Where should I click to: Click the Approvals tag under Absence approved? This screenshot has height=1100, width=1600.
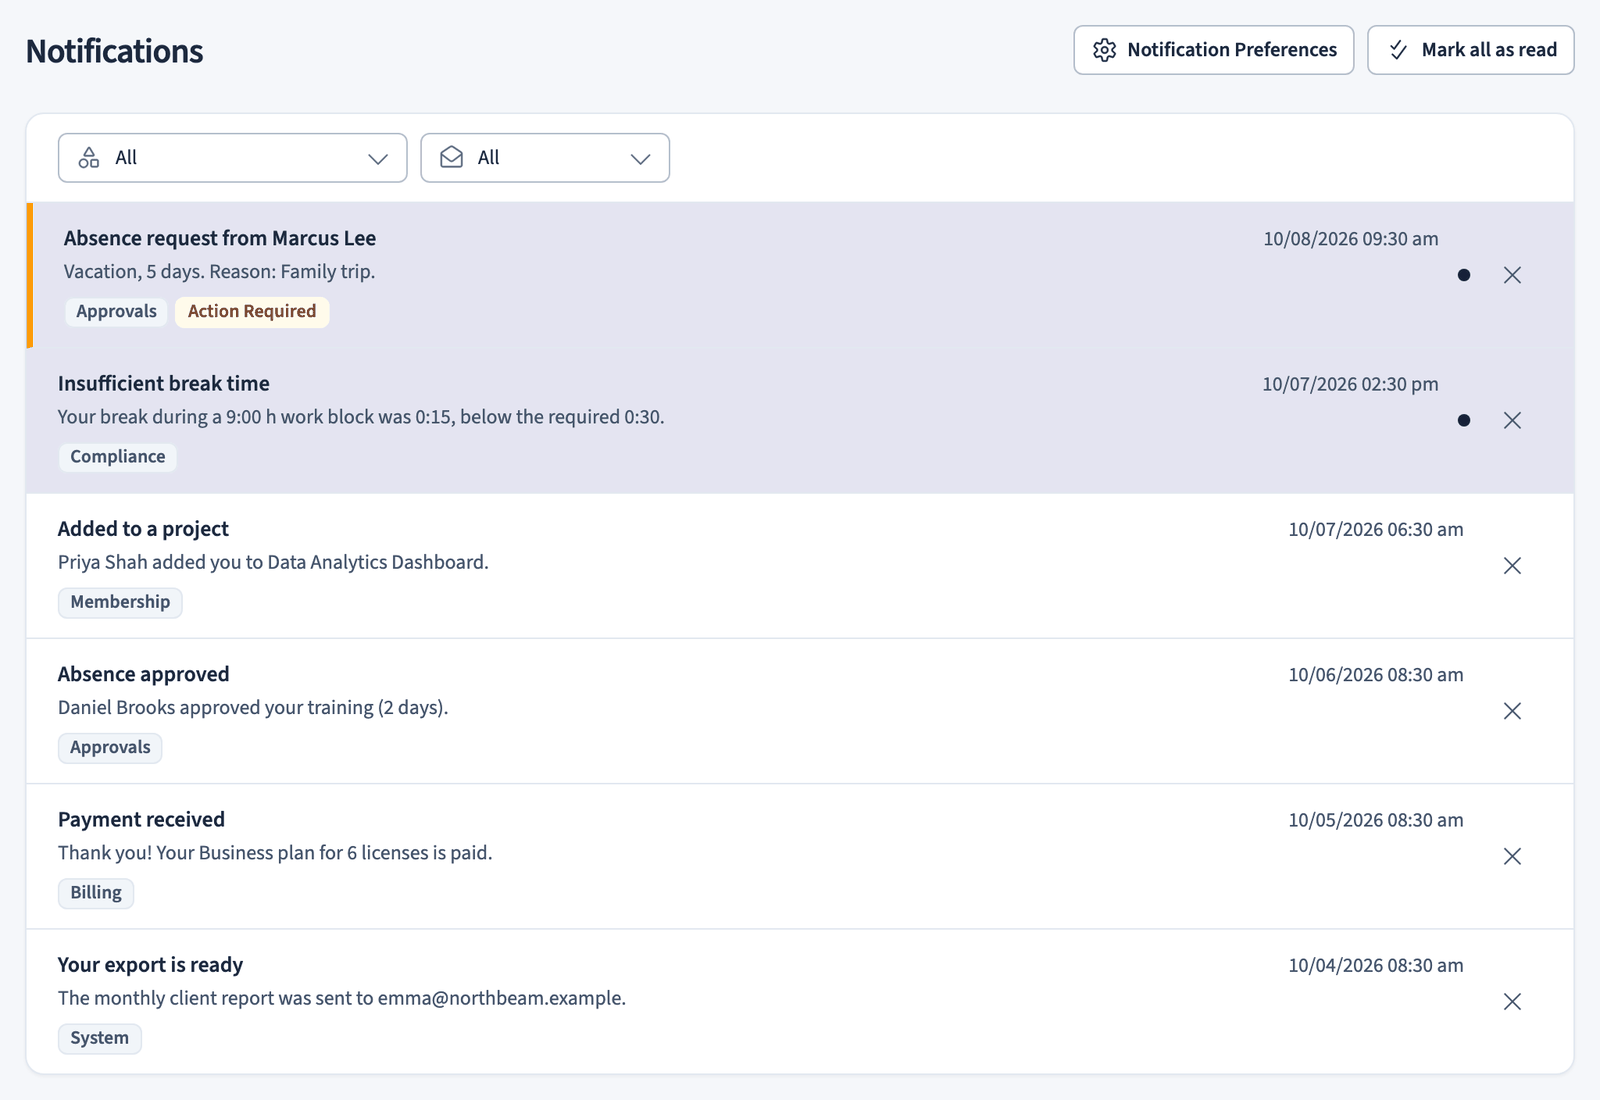click(x=110, y=747)
